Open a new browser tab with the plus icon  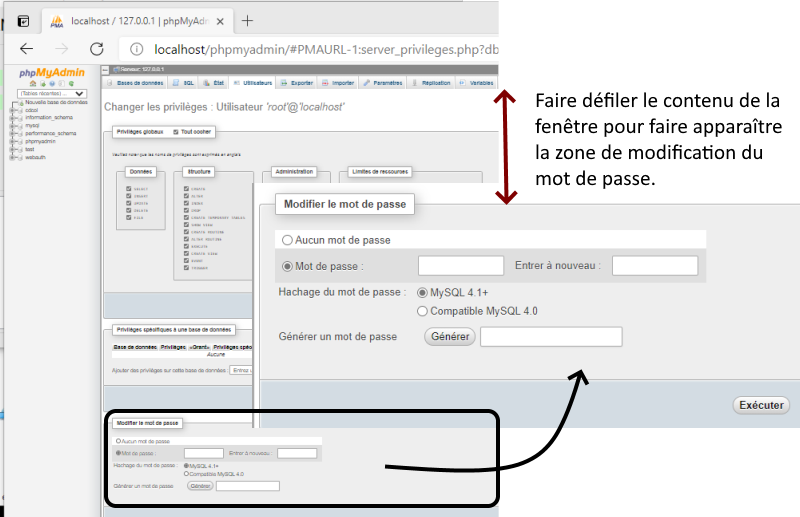[247, 21]
